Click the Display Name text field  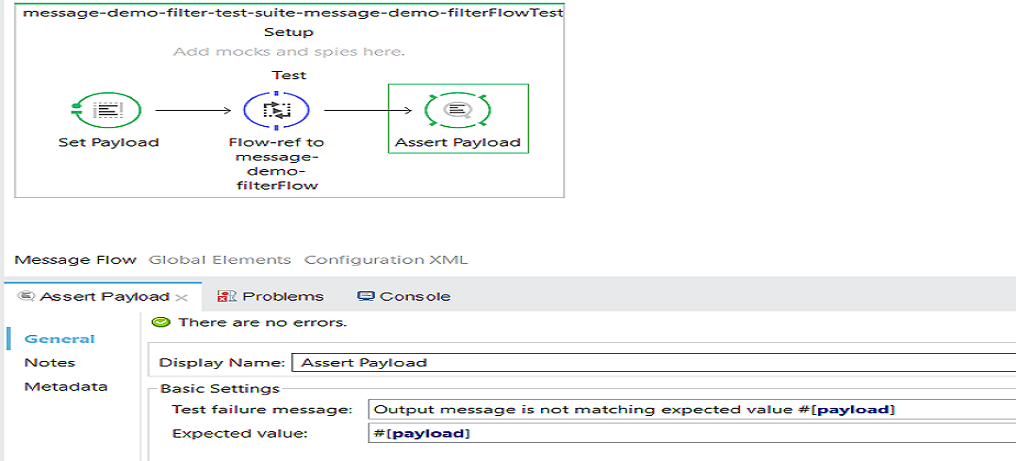click(652, 363)
